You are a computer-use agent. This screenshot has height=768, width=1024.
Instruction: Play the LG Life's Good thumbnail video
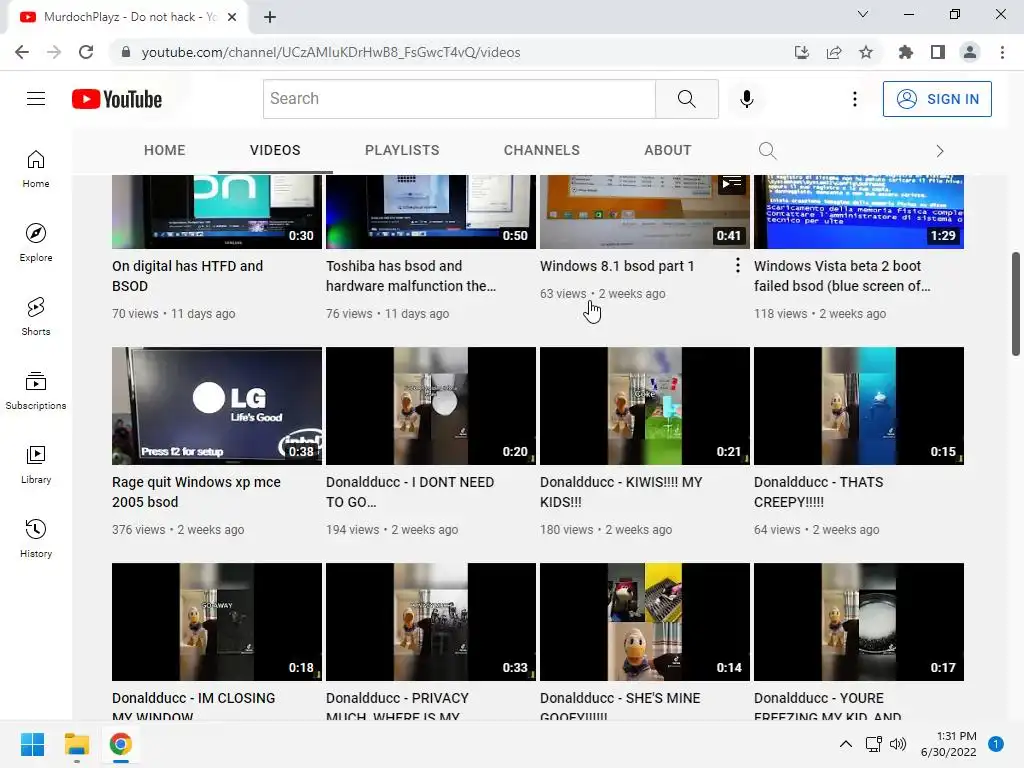tap(217, 406)
